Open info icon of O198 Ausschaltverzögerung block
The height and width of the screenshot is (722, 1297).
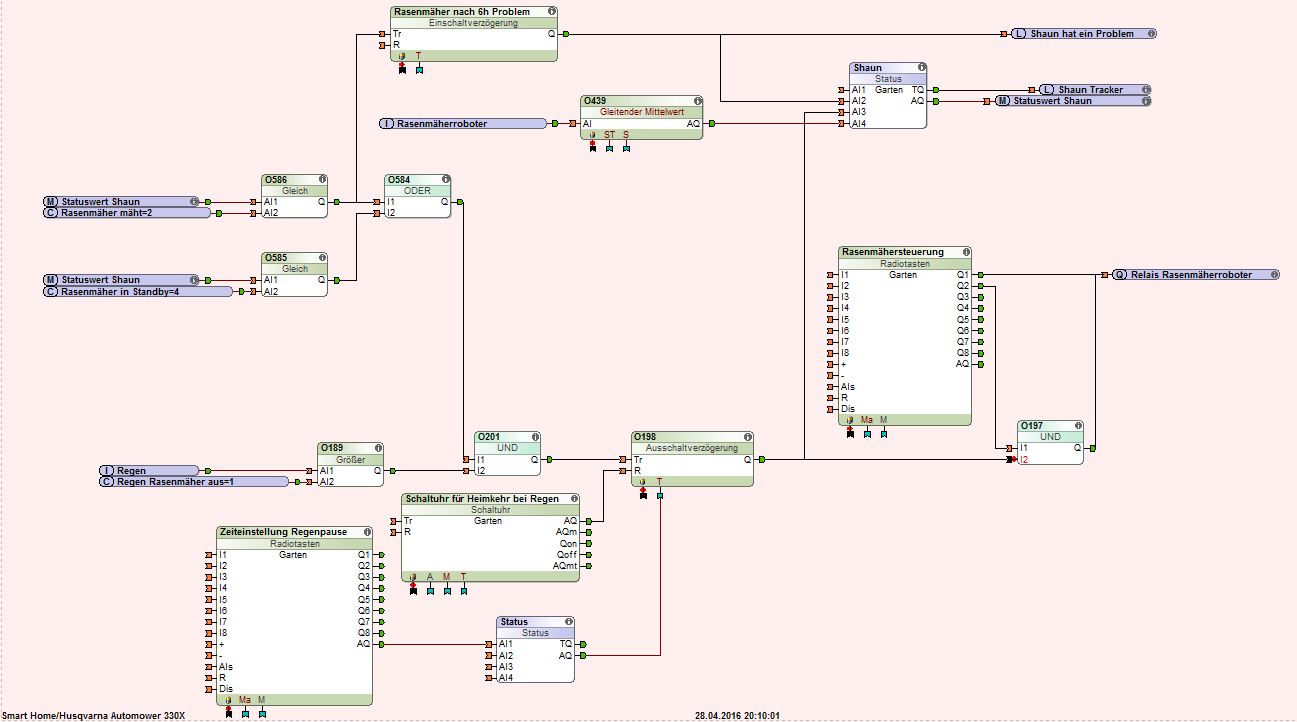click(747, 437)
